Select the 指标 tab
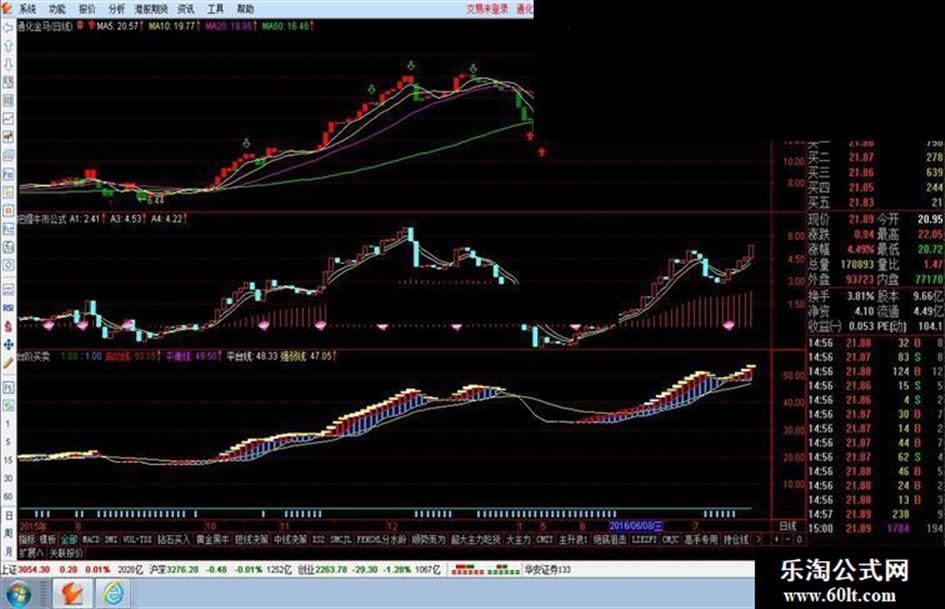Screen dimensions: 945x609 tap(28, 540)
